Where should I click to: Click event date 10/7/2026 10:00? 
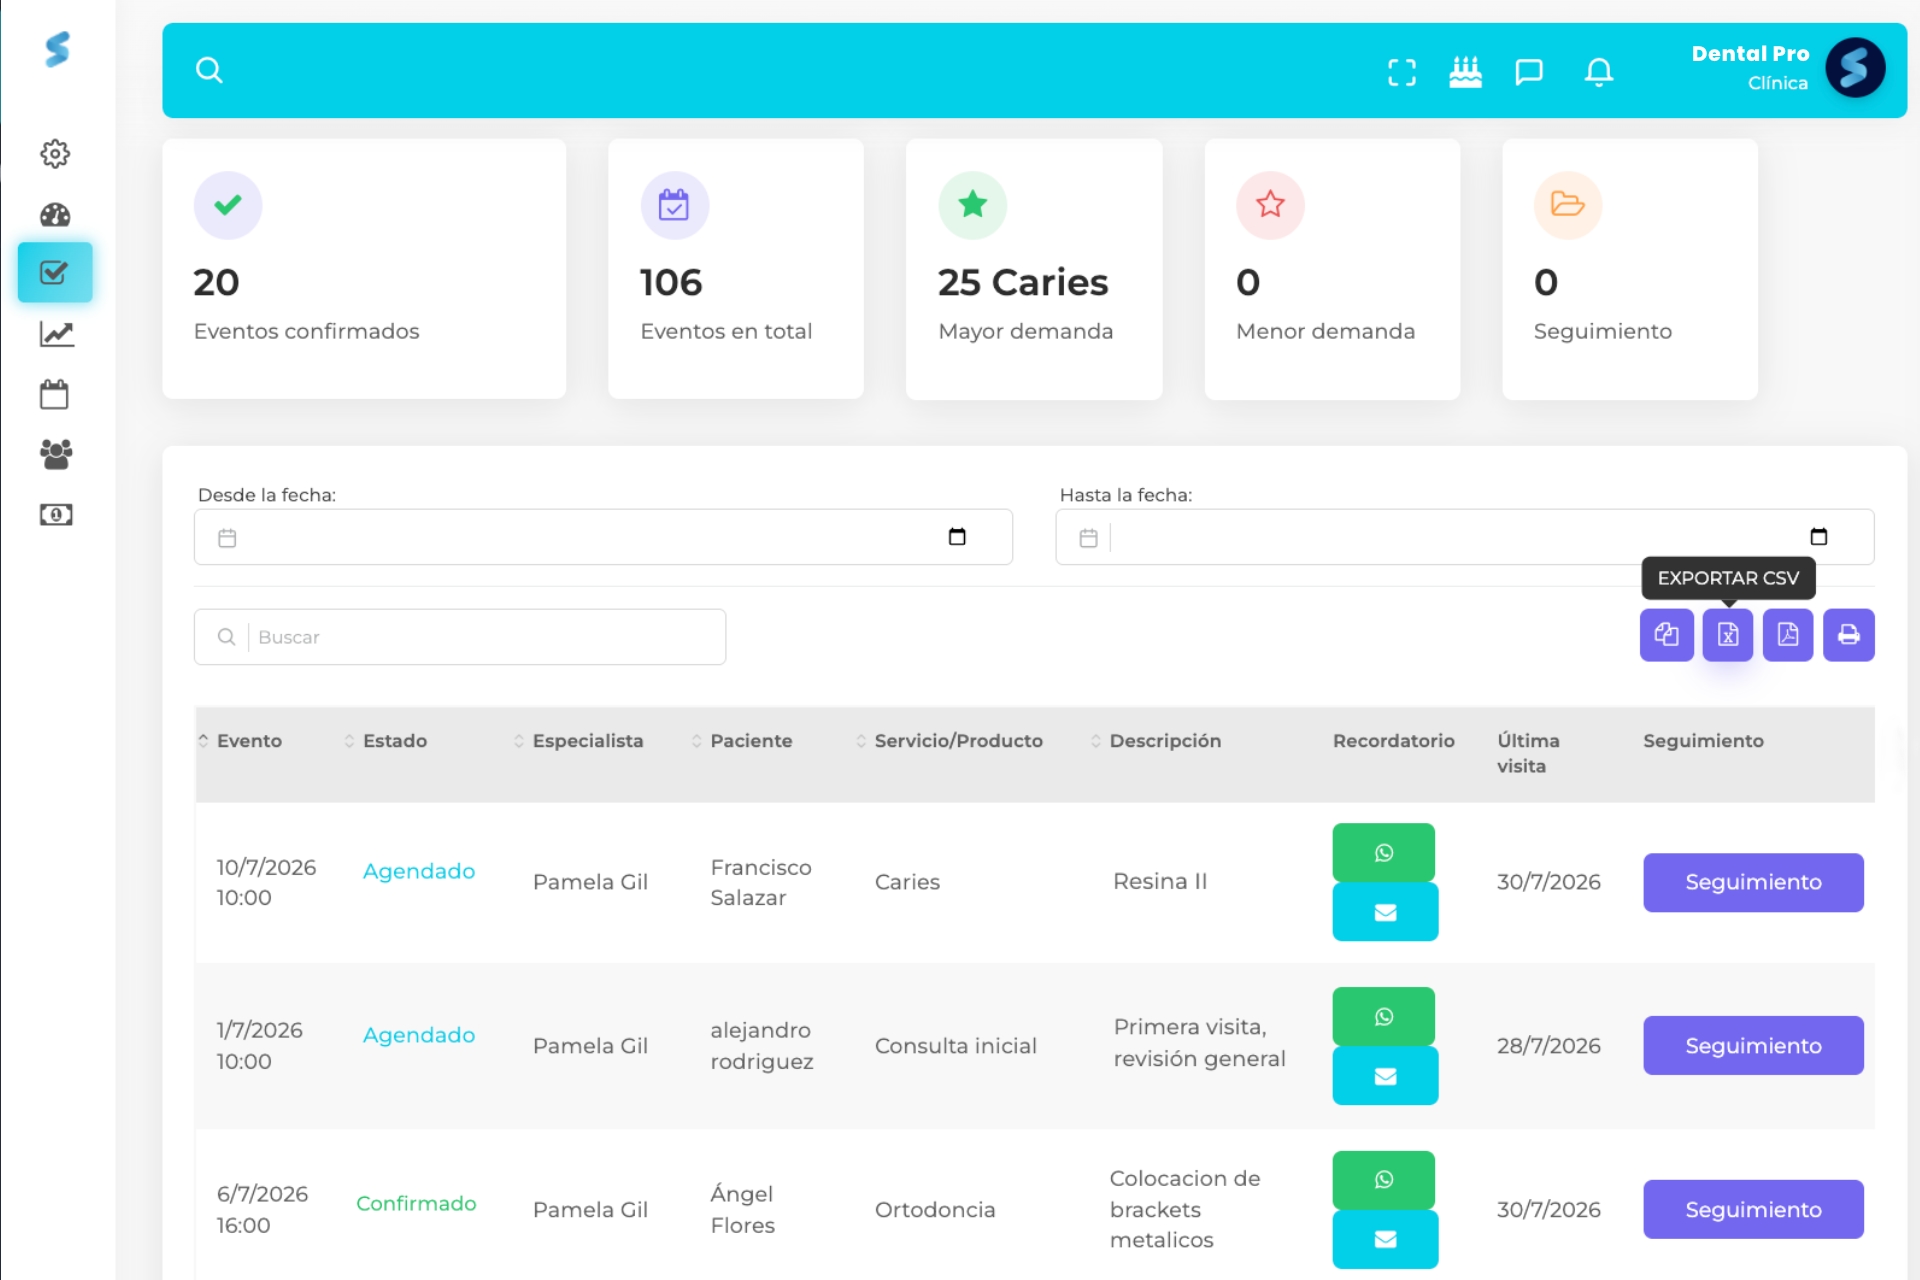266,882
